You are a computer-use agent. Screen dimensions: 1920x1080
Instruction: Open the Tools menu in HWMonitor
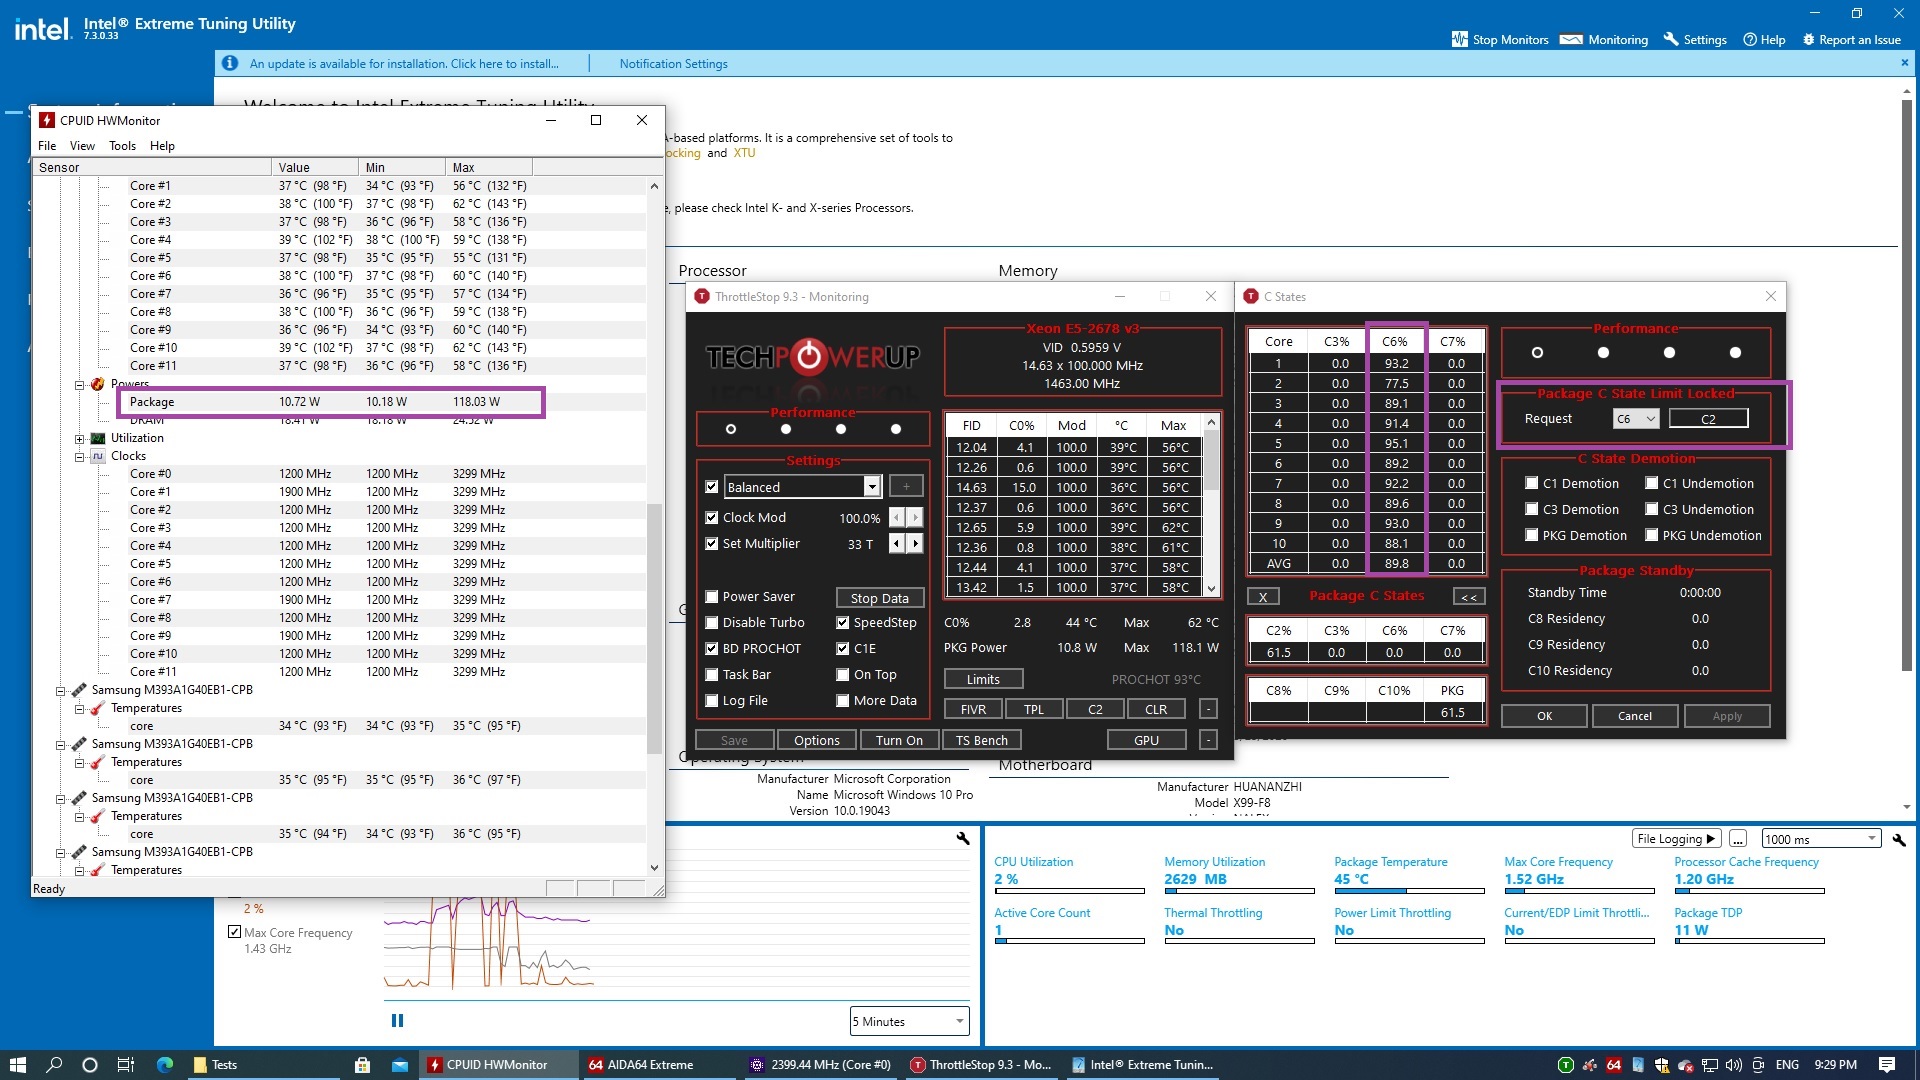point(122,146)
